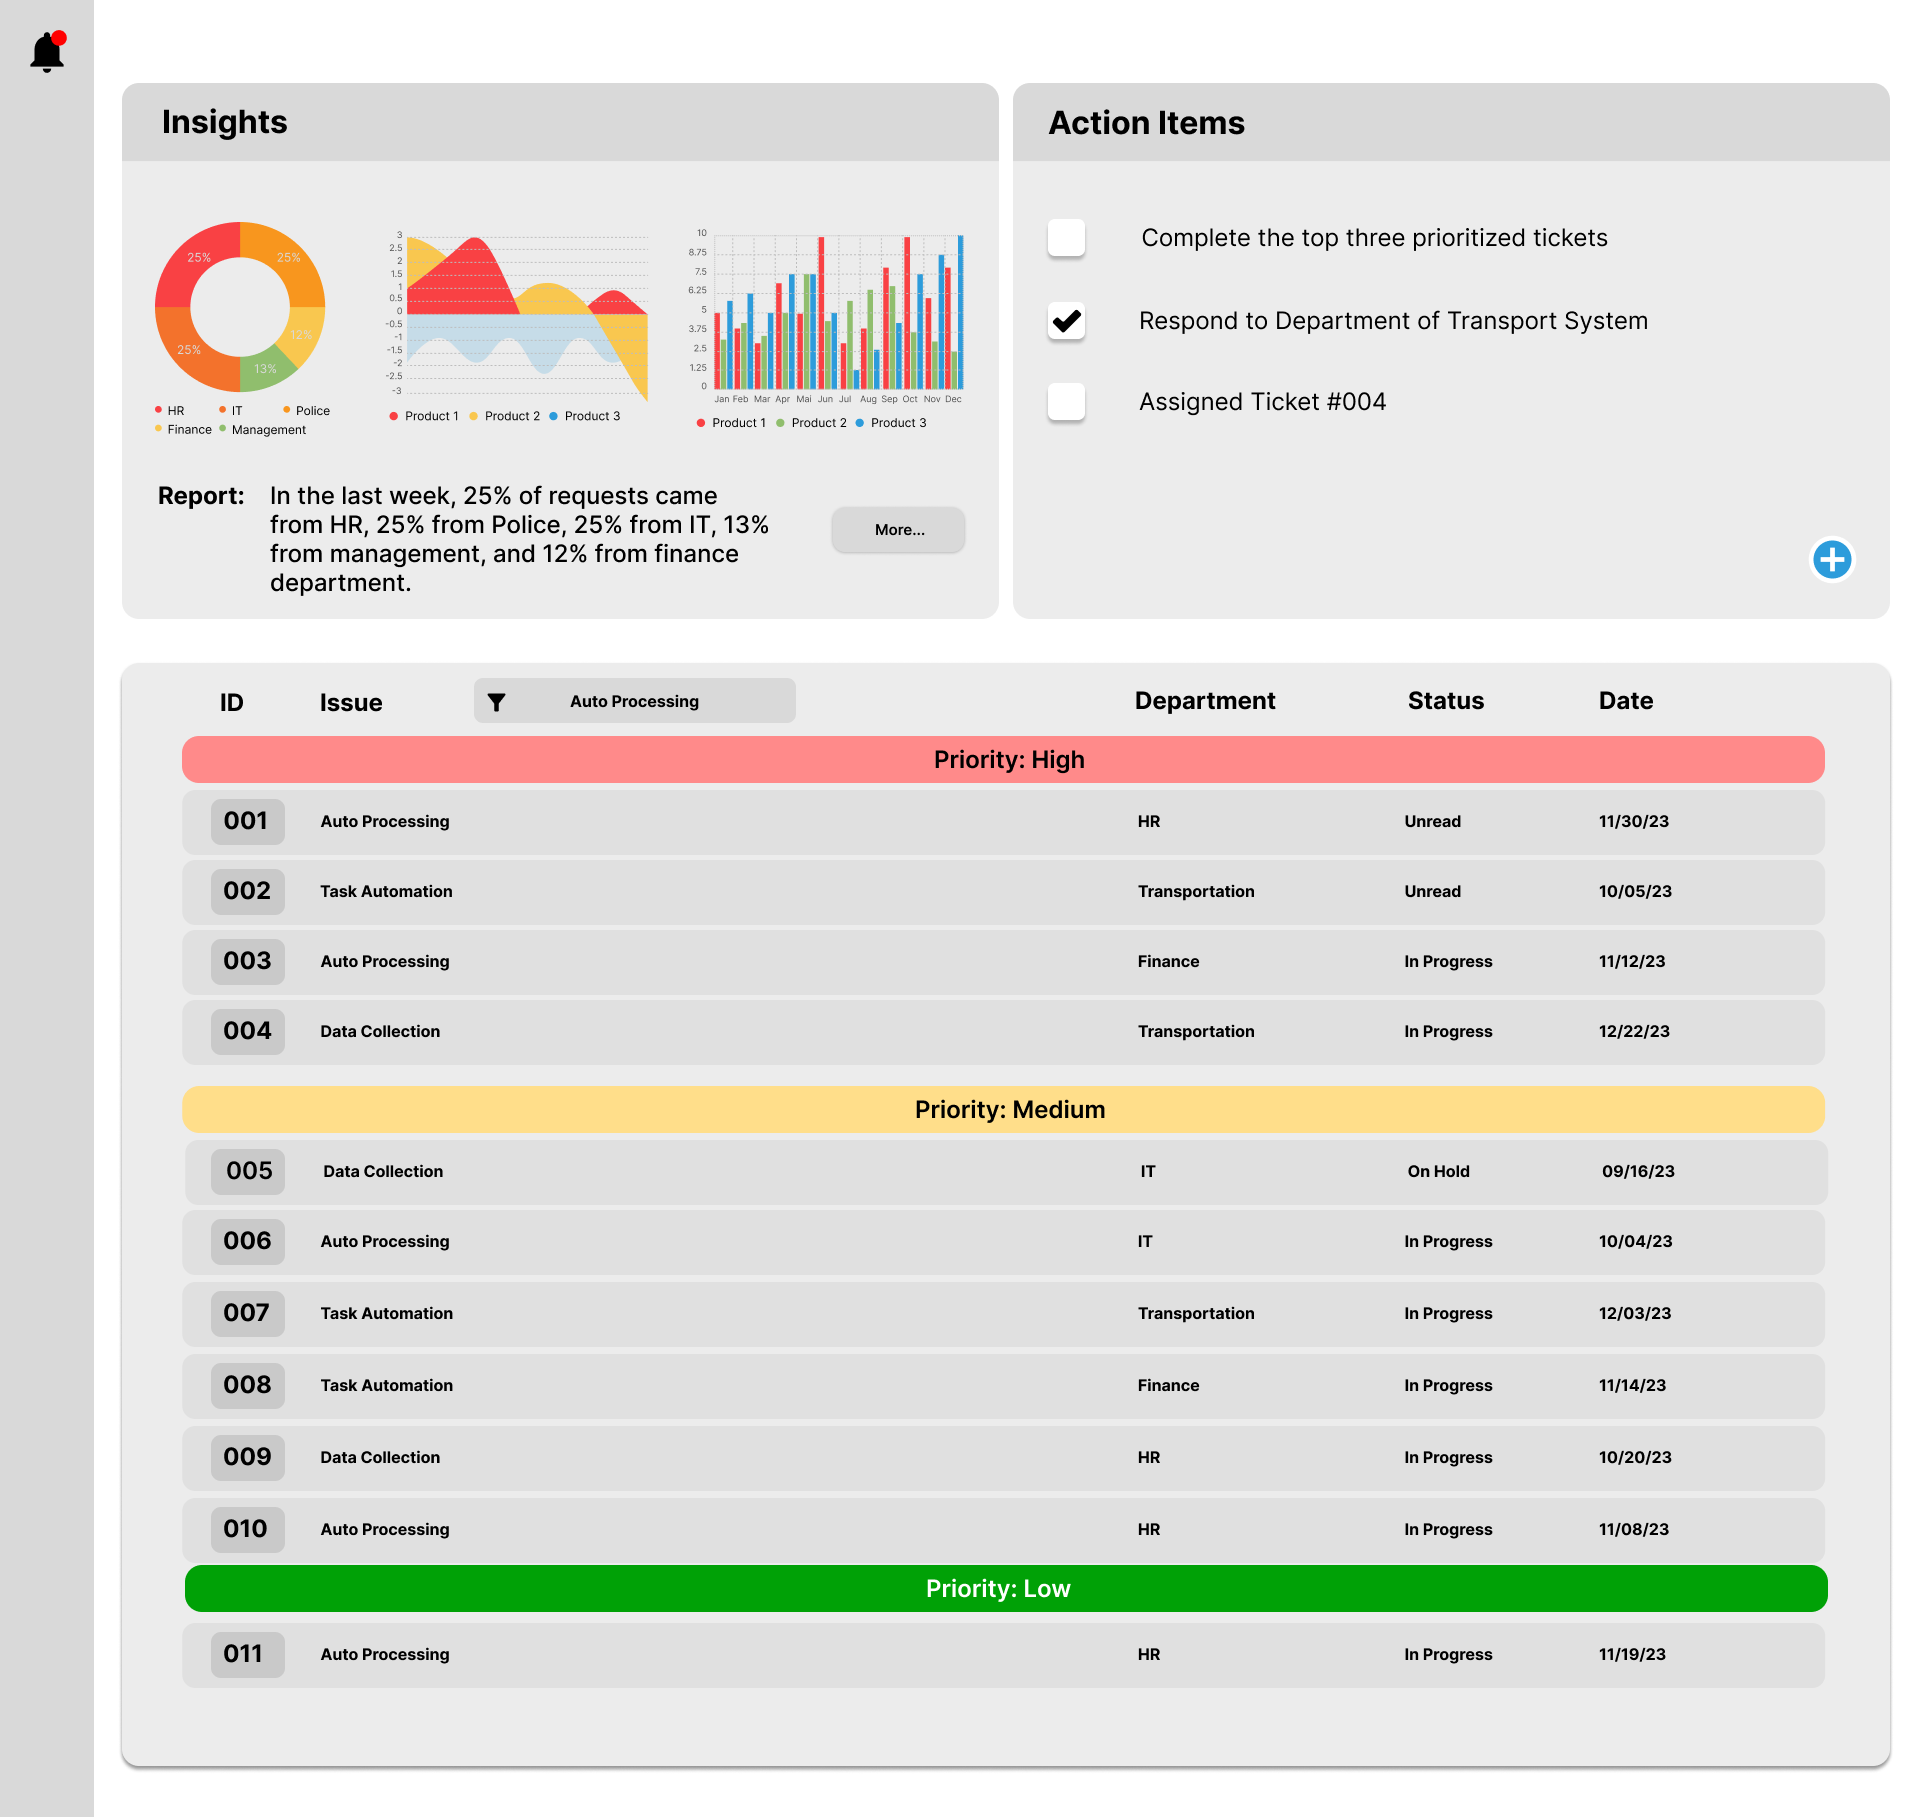Open ticket ID 003
This screenshot has width=1920, height=1817.
(247, 962)
